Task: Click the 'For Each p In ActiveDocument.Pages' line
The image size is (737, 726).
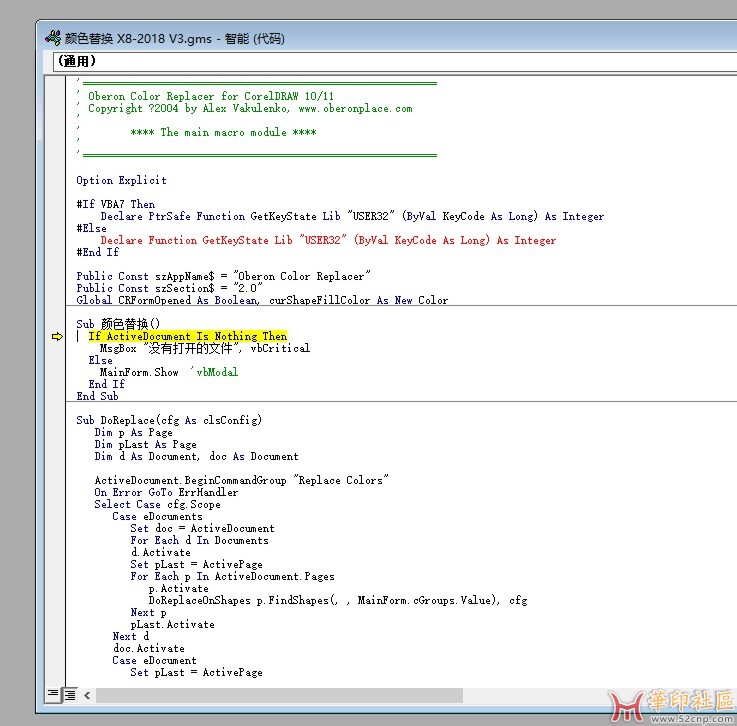Action: pos(232,577)
